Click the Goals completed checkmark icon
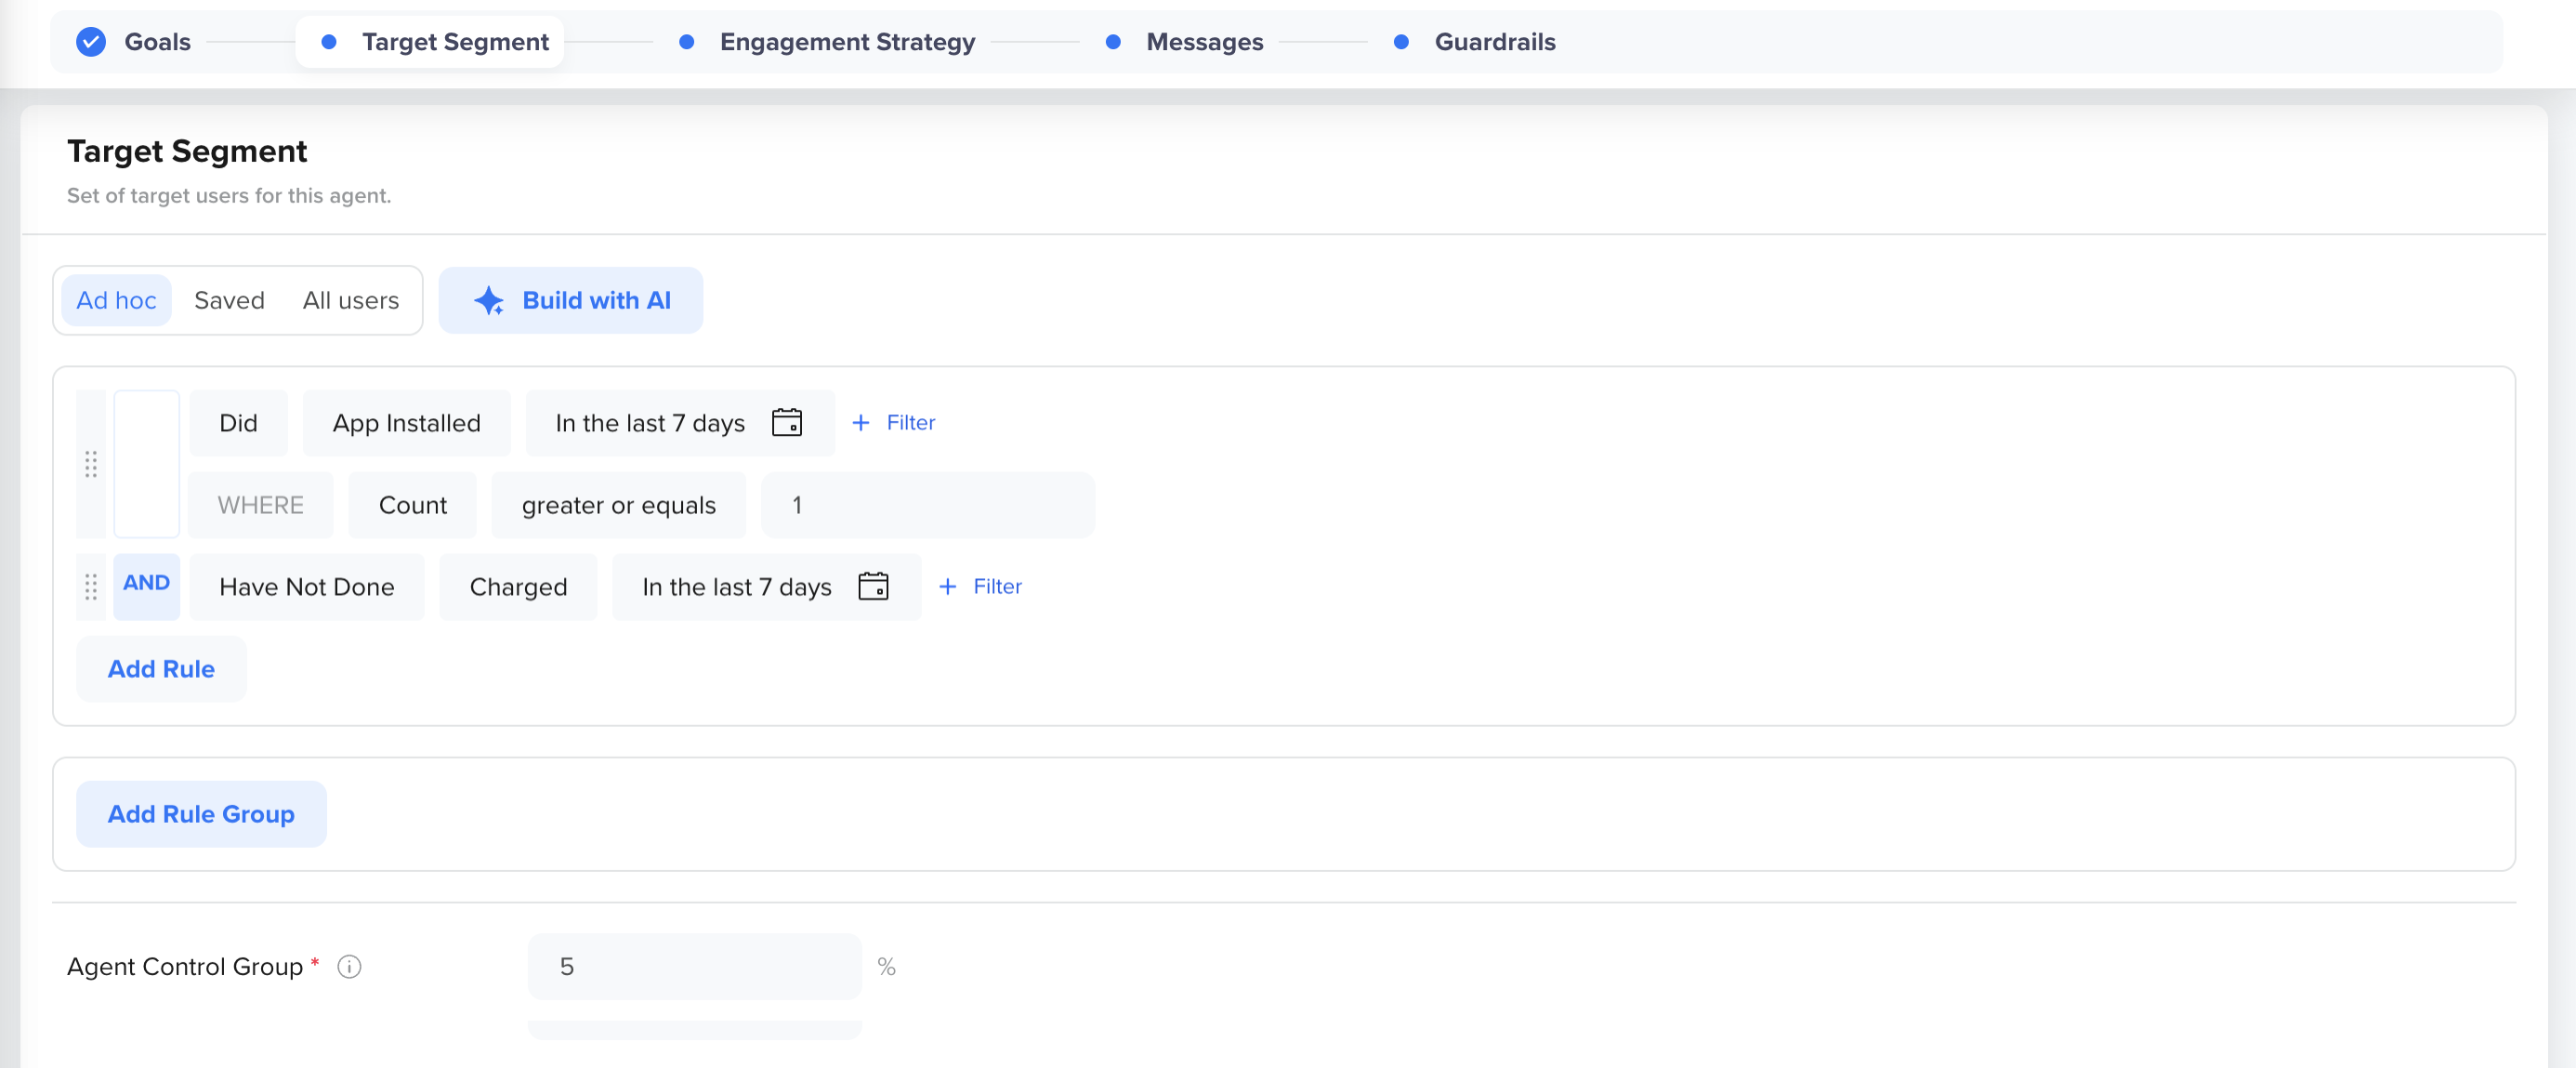Viewport: 2576px width, 1068px height. 91,42
